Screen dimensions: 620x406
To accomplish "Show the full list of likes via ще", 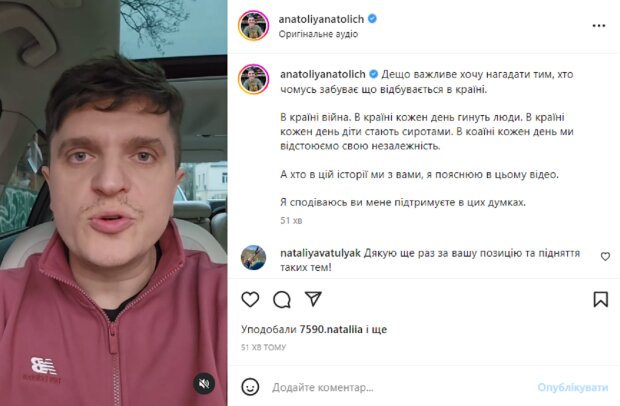I will 379,330.
